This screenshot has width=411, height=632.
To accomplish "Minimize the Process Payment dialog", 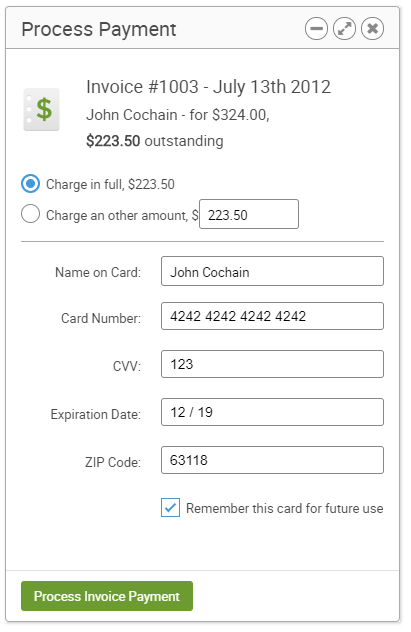I will (316, 29).
